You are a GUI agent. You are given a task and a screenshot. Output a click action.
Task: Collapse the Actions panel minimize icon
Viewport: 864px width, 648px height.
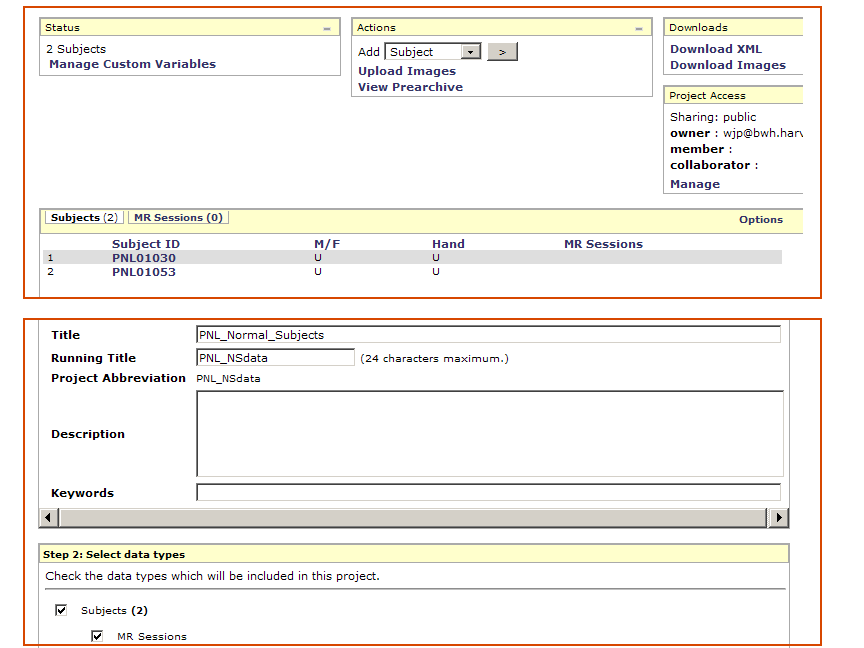click(639, 29)
